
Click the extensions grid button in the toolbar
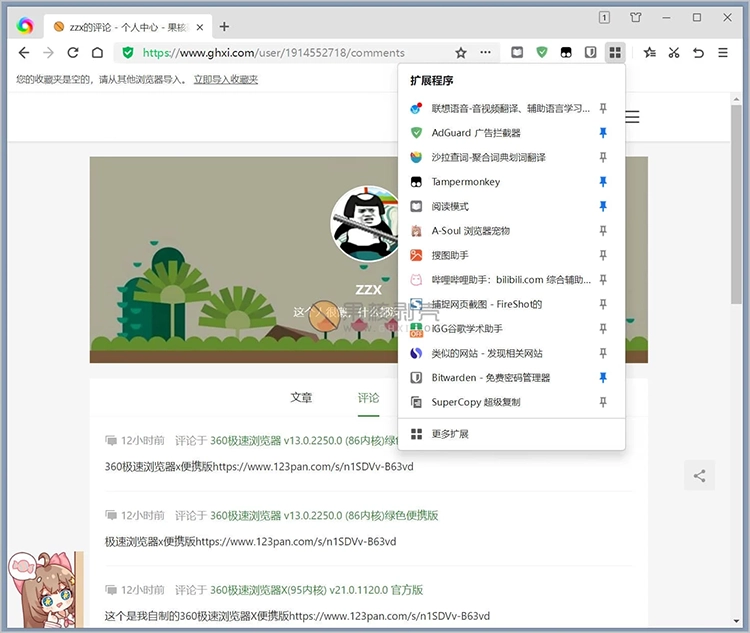(x=615, y=52)
